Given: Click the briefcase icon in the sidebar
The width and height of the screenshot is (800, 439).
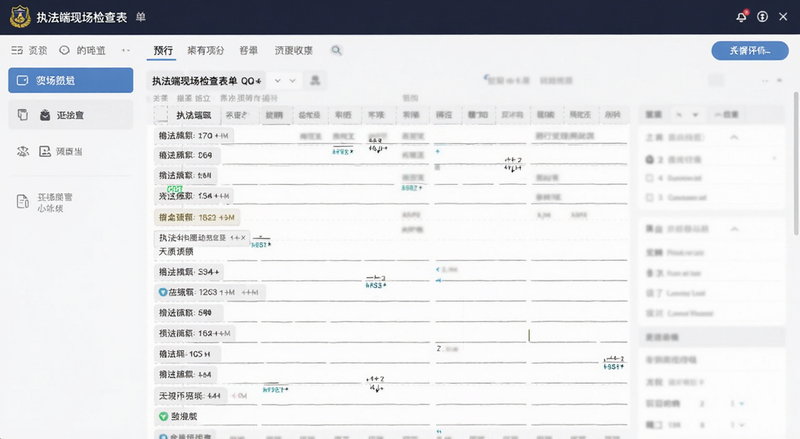Looking at the screenshot, I should 45,115.
